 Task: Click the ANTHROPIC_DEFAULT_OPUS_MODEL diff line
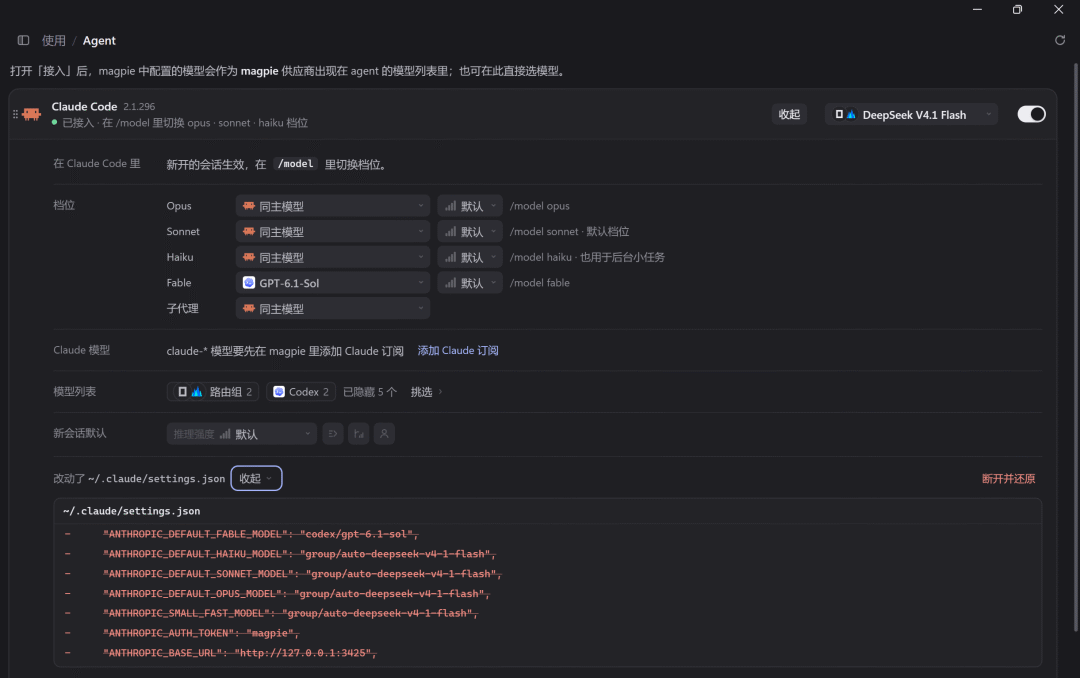tap(296, 594)
